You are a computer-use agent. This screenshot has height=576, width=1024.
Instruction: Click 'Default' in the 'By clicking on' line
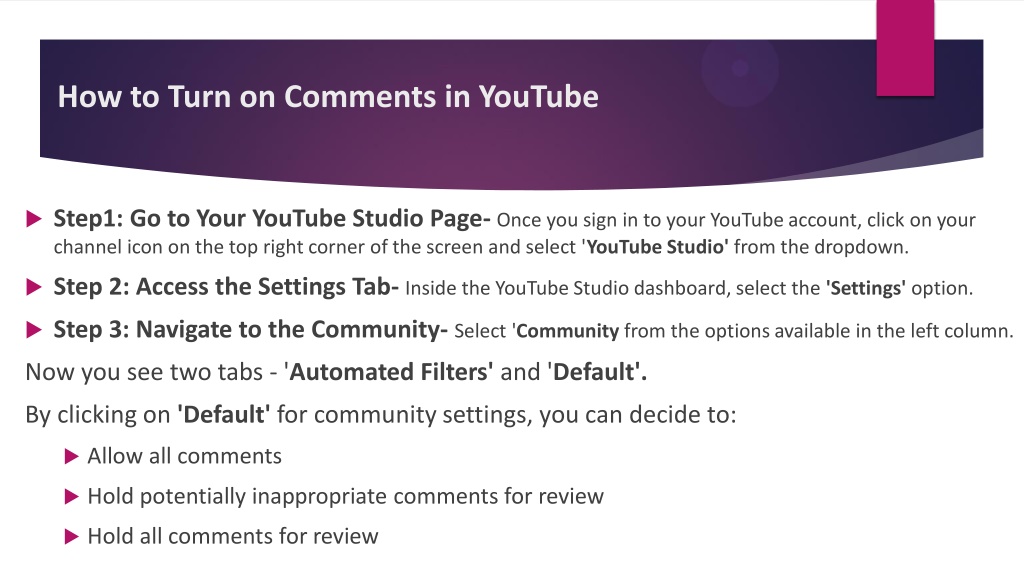click(x=223, y=415)
